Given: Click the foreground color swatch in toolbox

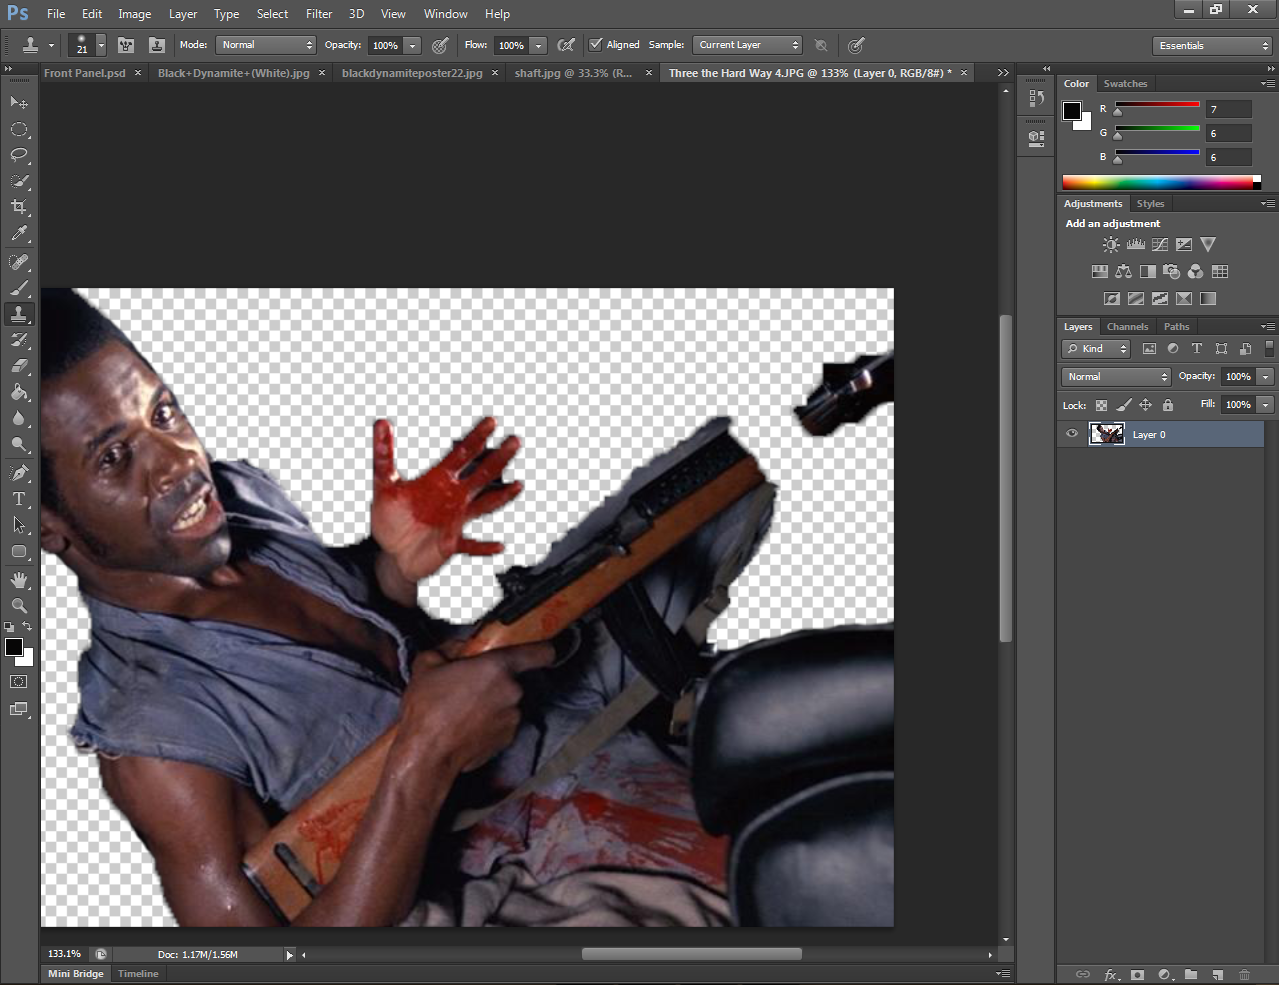Looking at the screenshot, I should coord(14,647).
